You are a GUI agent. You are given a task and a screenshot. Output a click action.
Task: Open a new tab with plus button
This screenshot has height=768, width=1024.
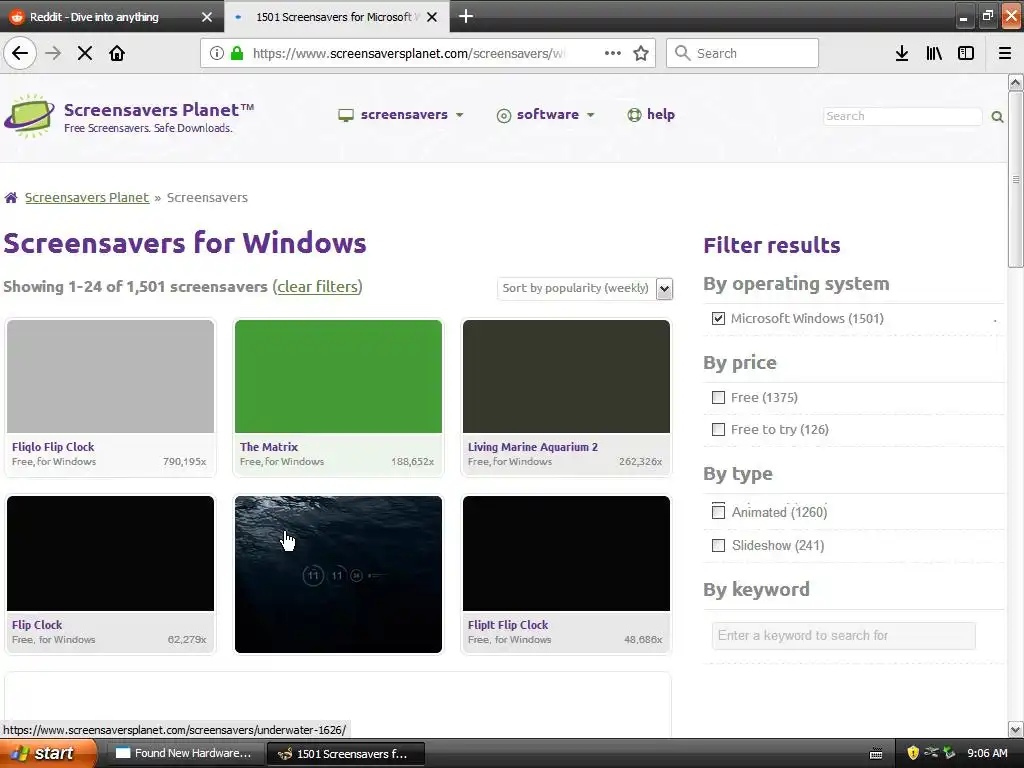click(466, 16)
